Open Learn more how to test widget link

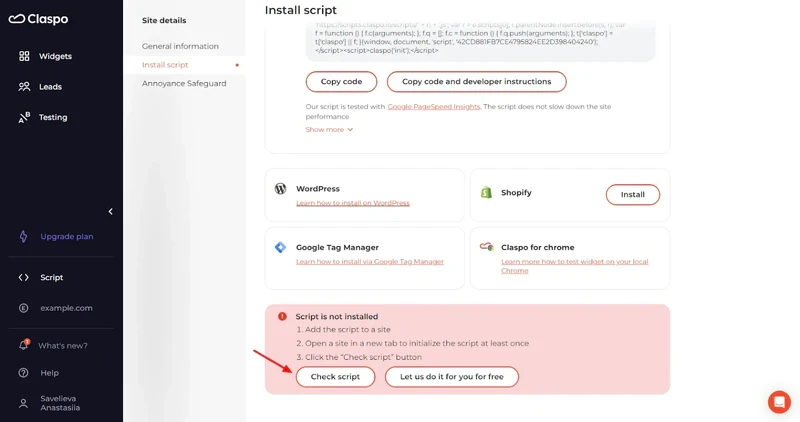[574, 266]
